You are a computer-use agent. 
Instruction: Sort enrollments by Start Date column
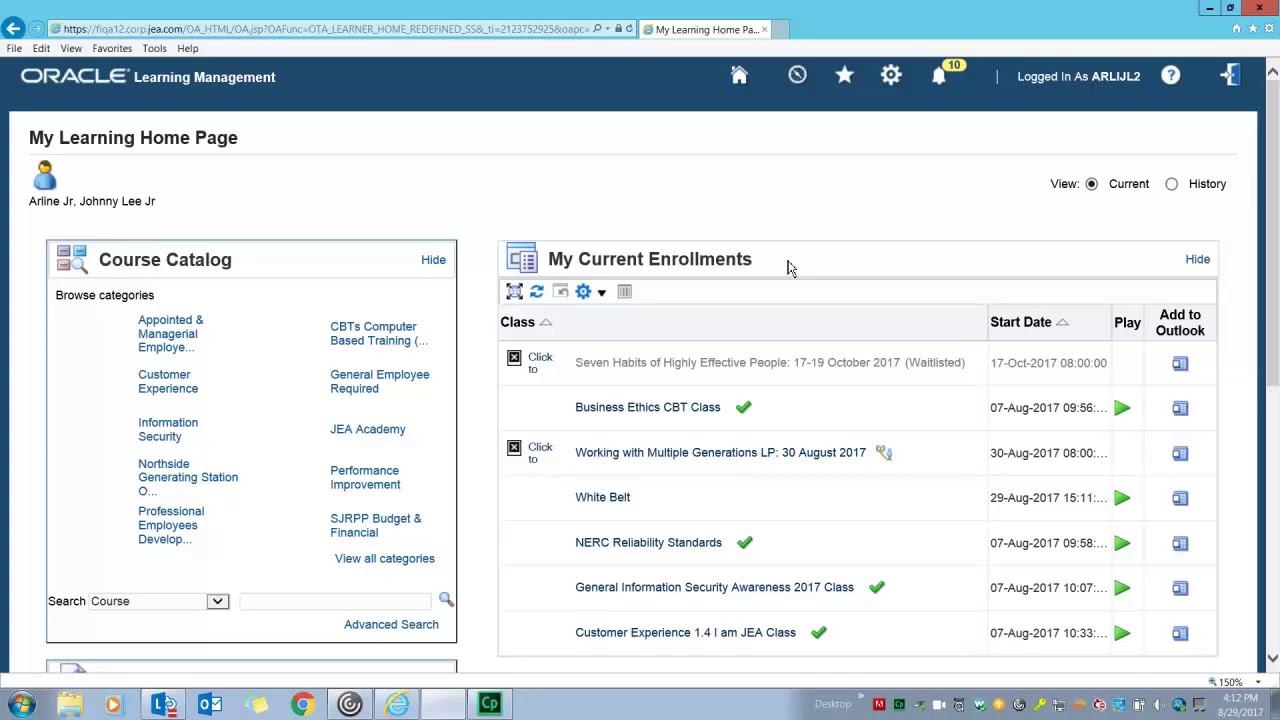[x=1021, y=322]
